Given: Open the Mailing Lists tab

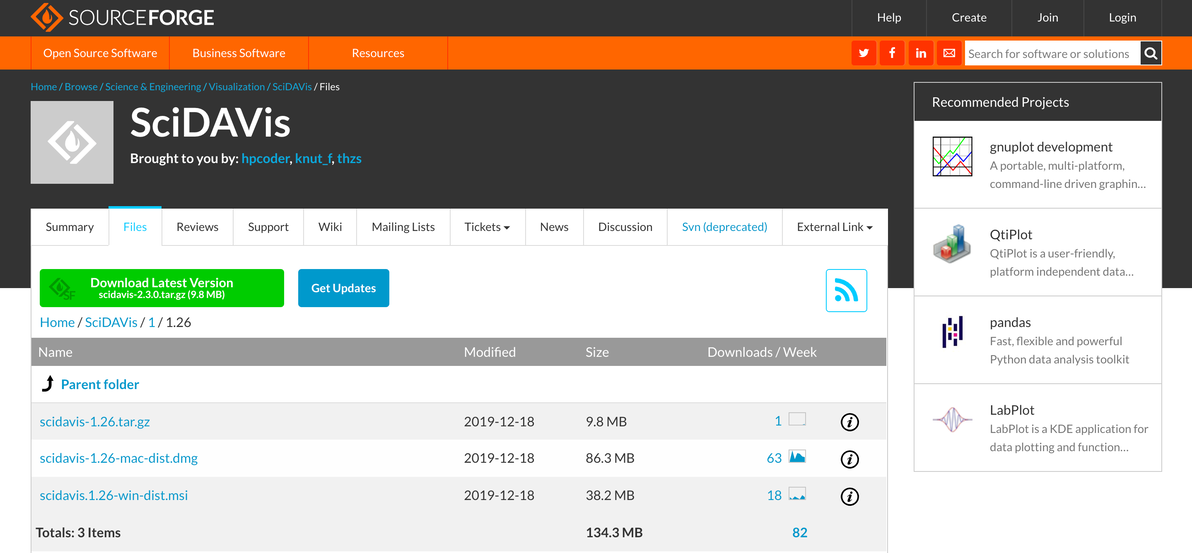Looking at the screenshot, I should tap(403, 227).
